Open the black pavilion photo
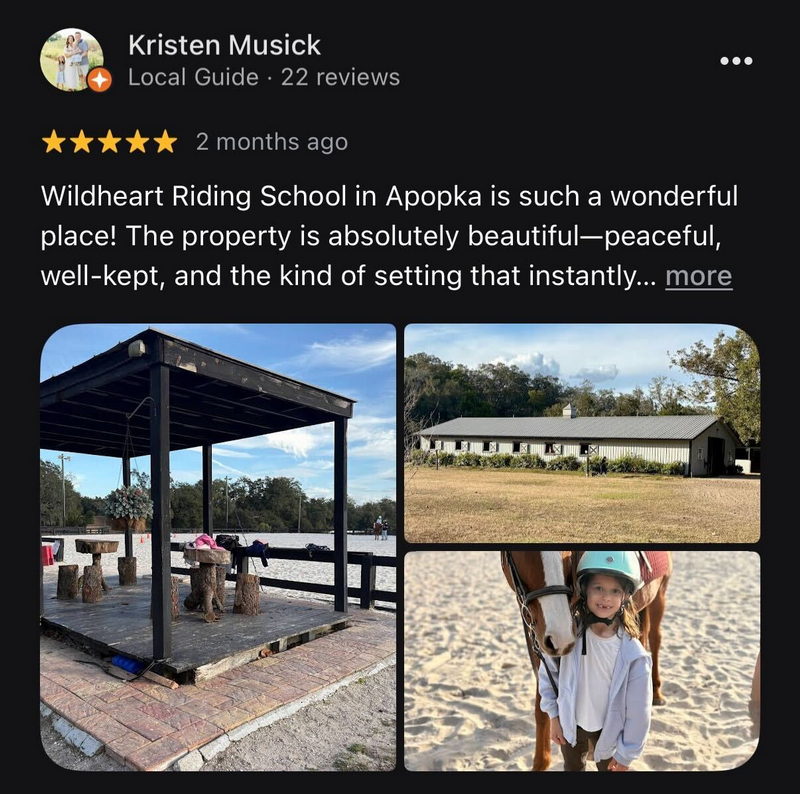Screen dimensions: 800x794 218,547
